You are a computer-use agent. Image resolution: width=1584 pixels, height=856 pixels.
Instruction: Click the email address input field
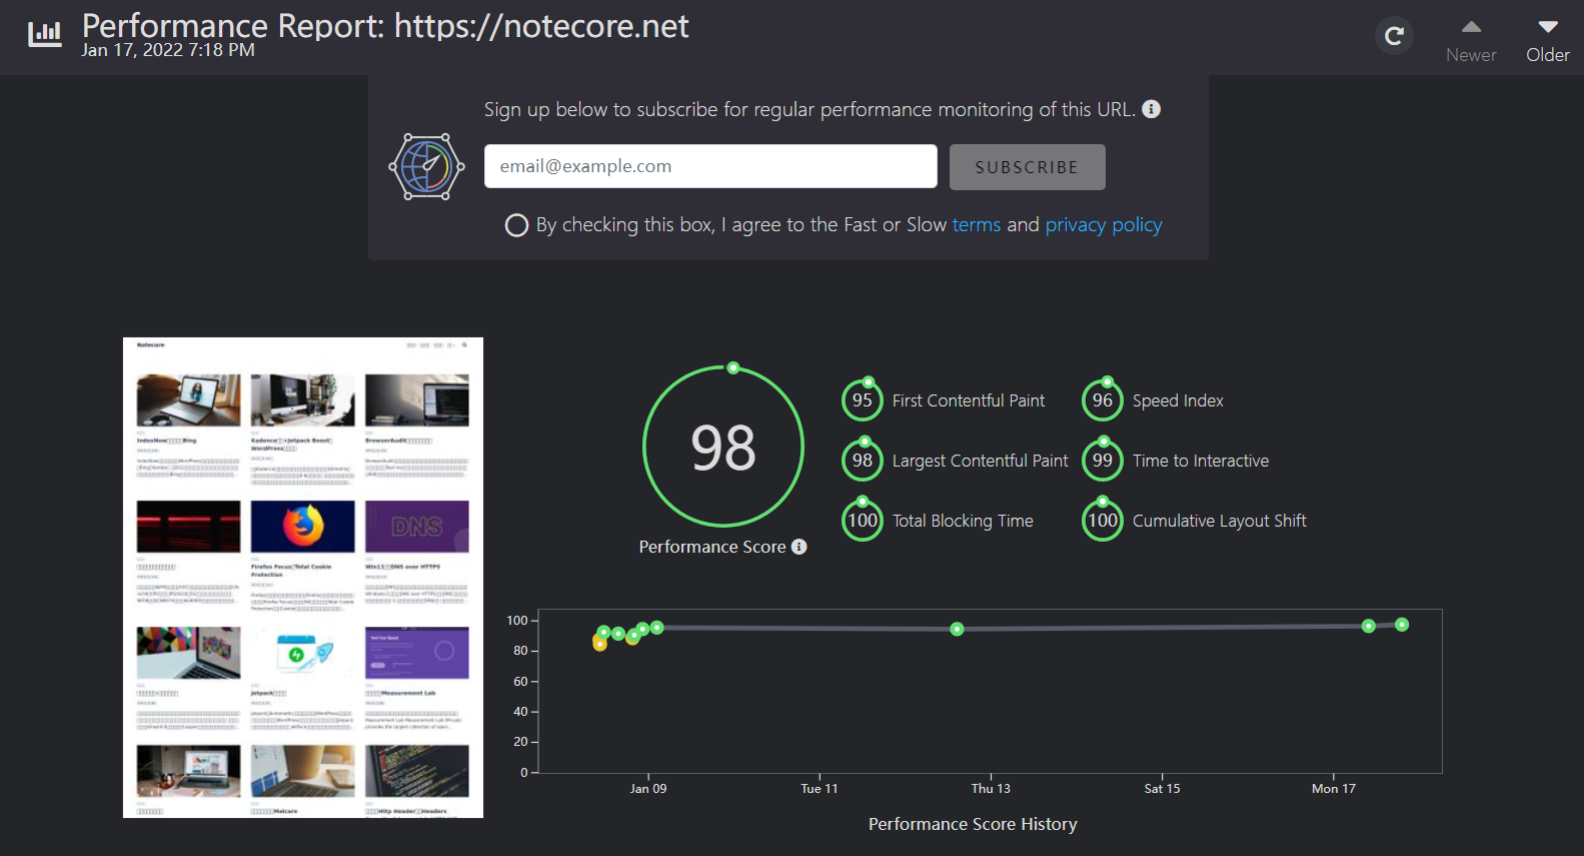point(710,166)
